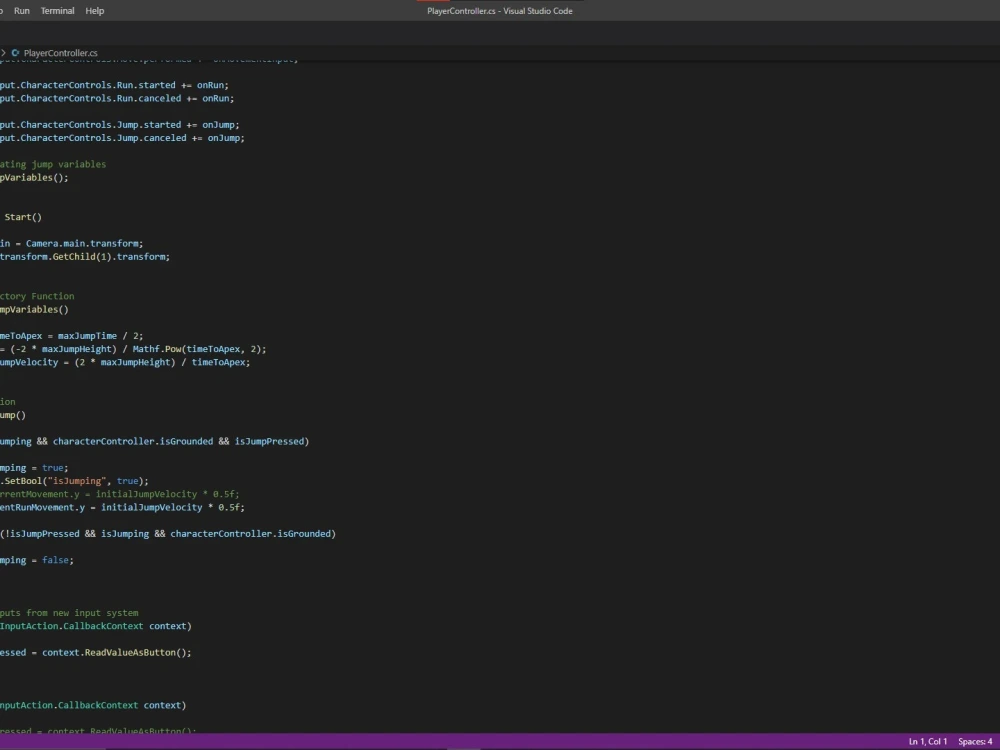Click commented rrentMovement.y line
This screenshot has height=750, width=1000.
coord(120,494)
